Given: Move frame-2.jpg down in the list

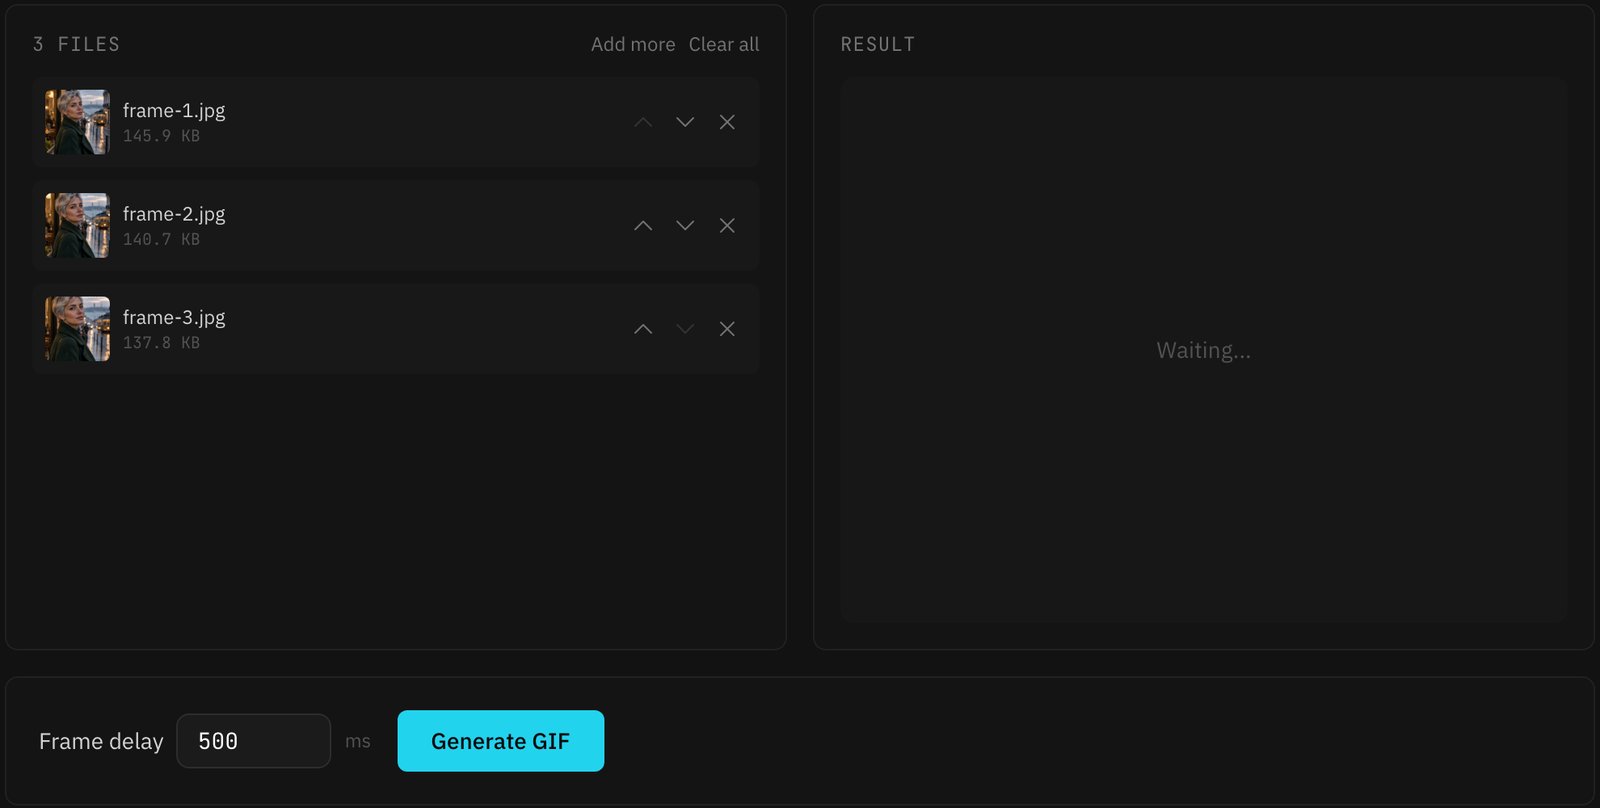Looking at the screenshot, I should 685,226.
